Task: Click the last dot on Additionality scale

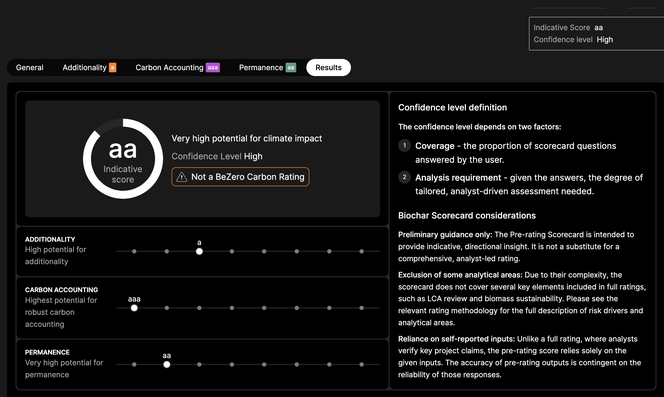Action: pos(362,251)
